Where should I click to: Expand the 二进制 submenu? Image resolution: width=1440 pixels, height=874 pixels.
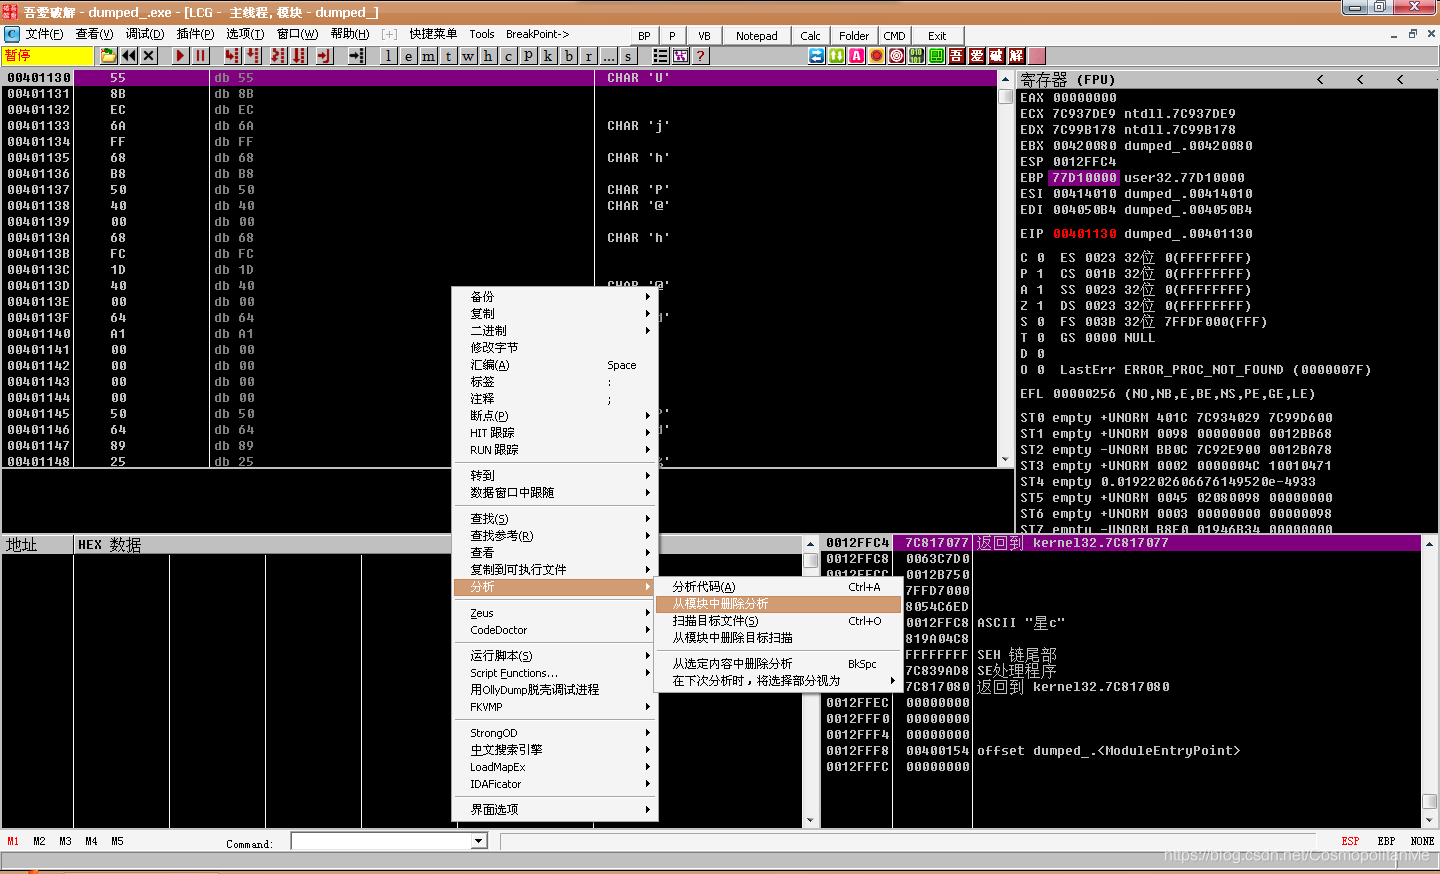[x=555, y=331]
